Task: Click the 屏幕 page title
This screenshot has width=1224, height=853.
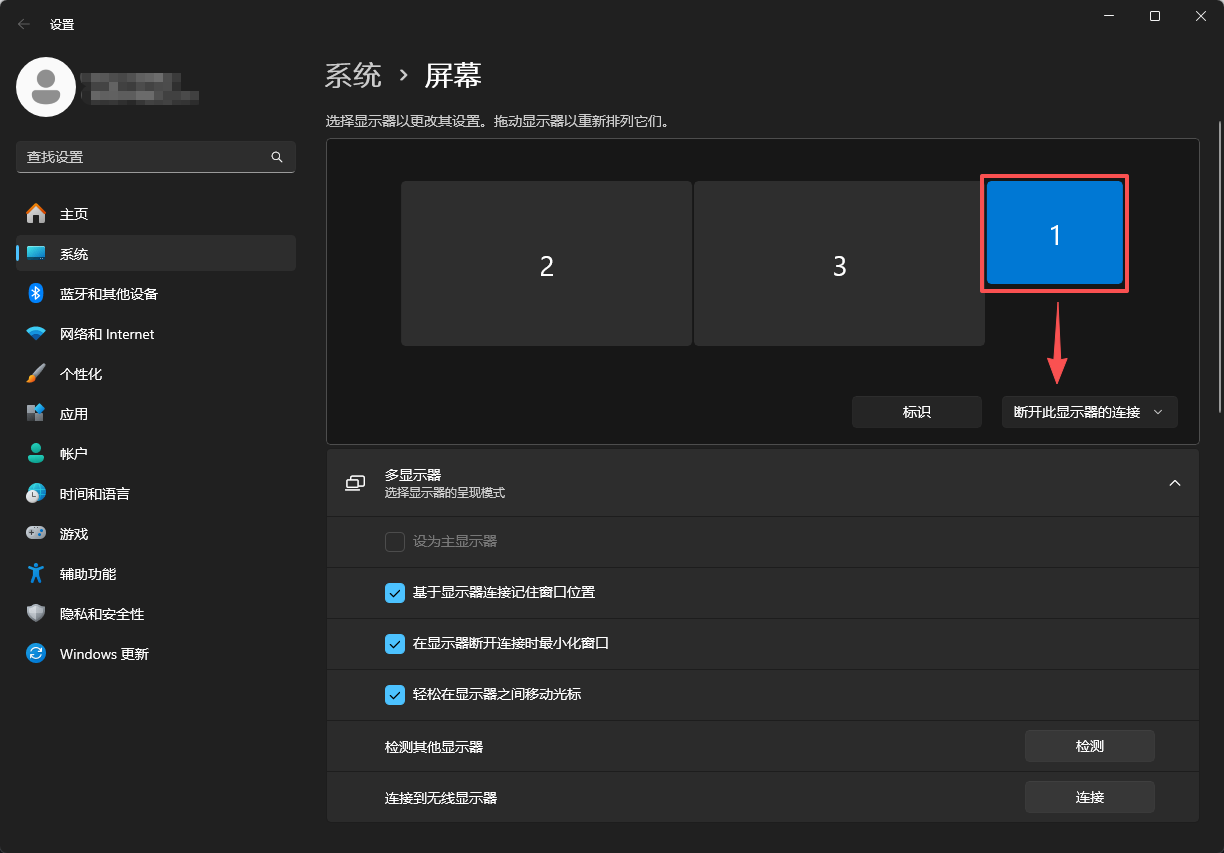Action: click(453, 75)
